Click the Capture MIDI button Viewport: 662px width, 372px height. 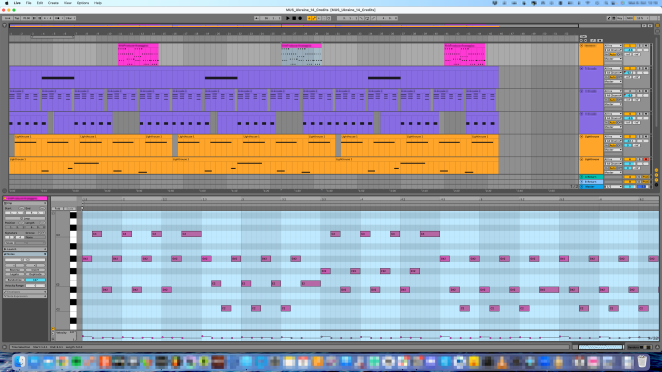coord(324,18)
